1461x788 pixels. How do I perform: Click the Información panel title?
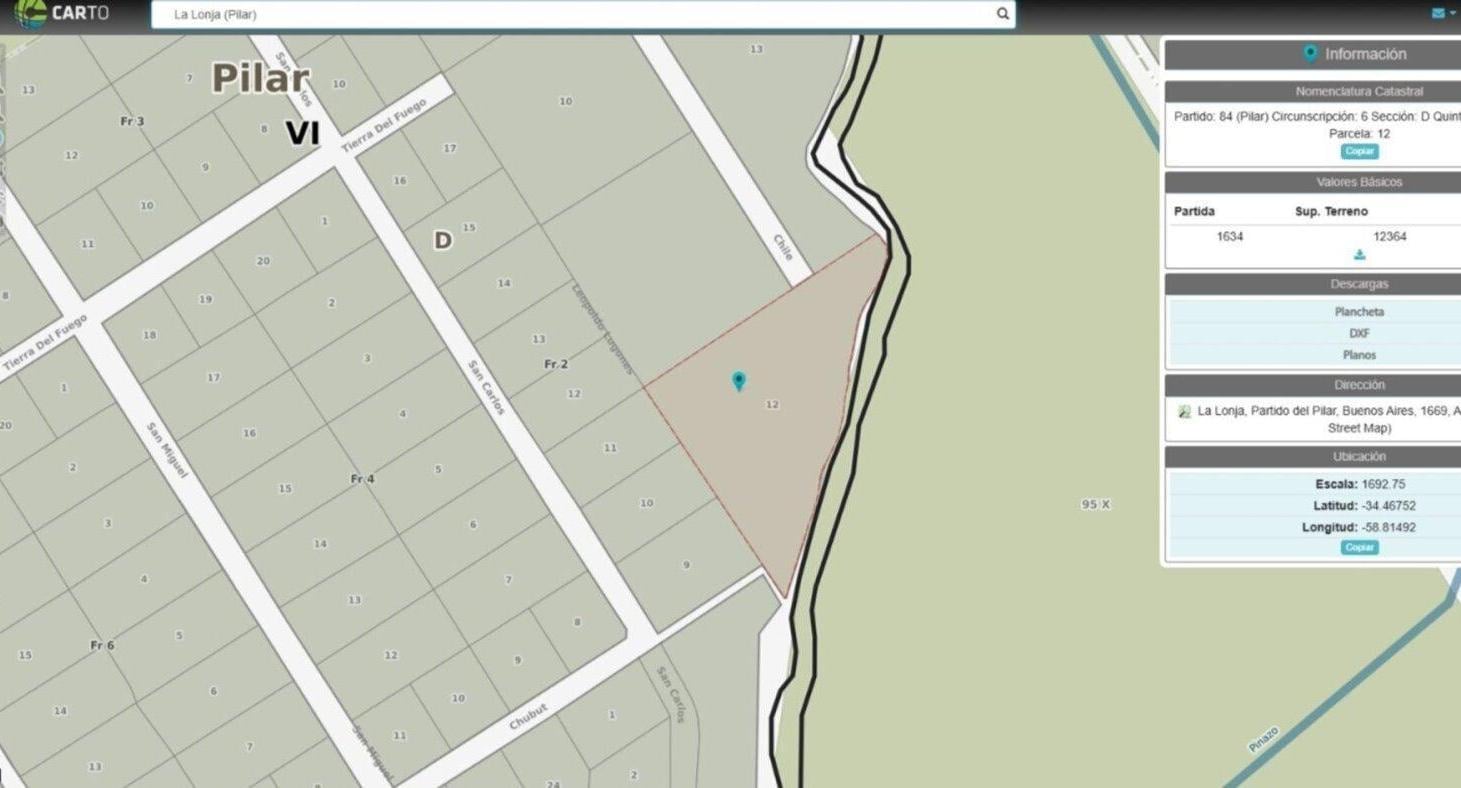click(1365, 54)
